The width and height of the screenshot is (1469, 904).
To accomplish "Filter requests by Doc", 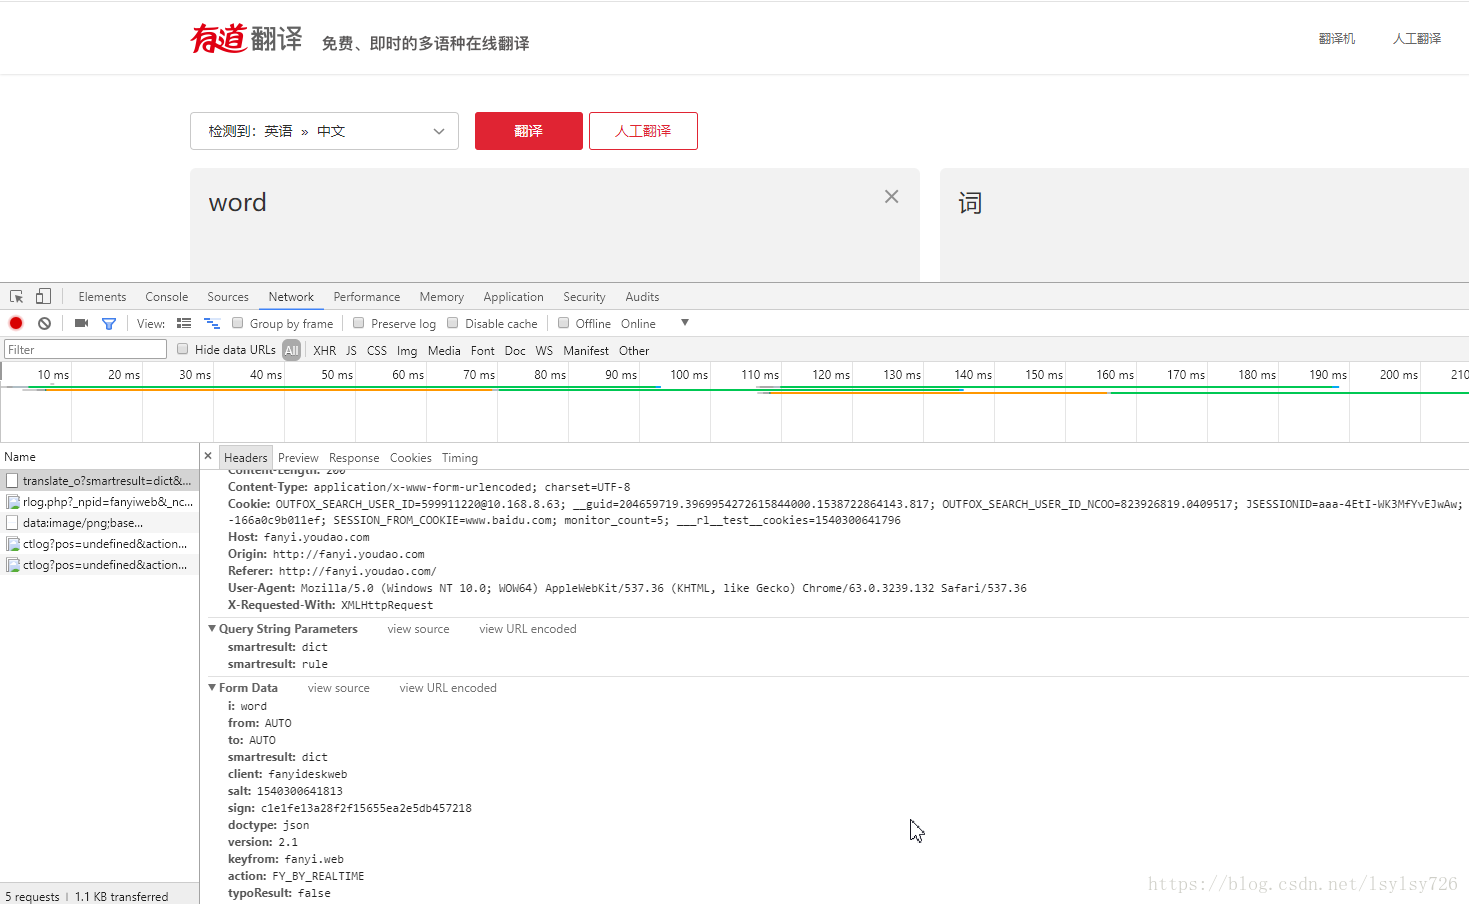I will click(x=515, y=351).
